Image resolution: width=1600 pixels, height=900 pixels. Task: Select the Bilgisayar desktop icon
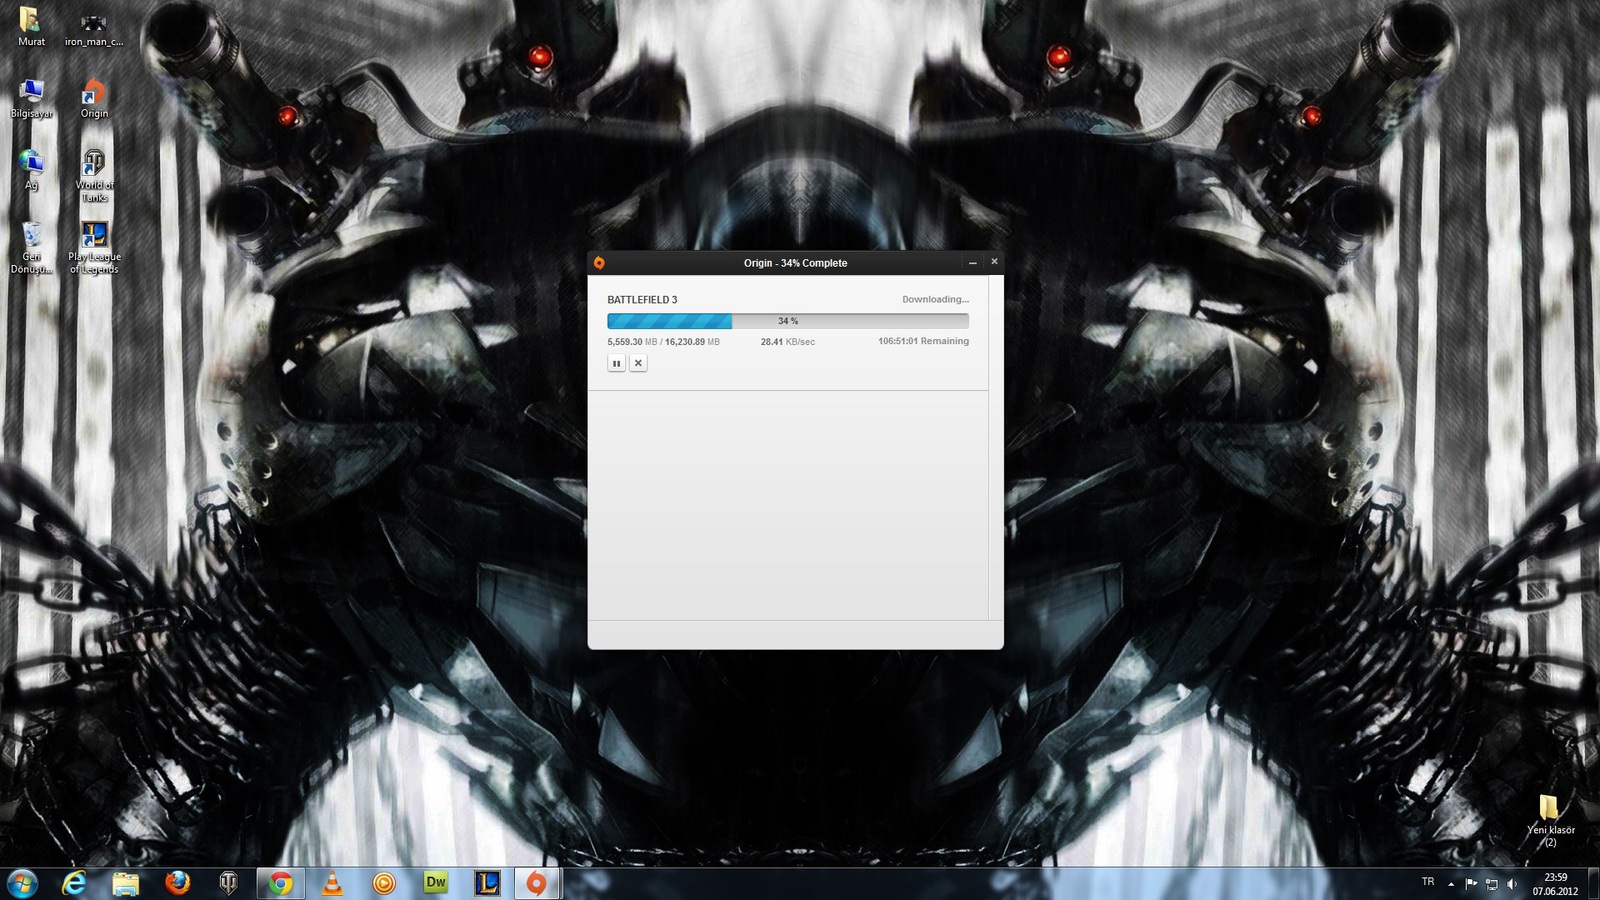tap(31, 100)
